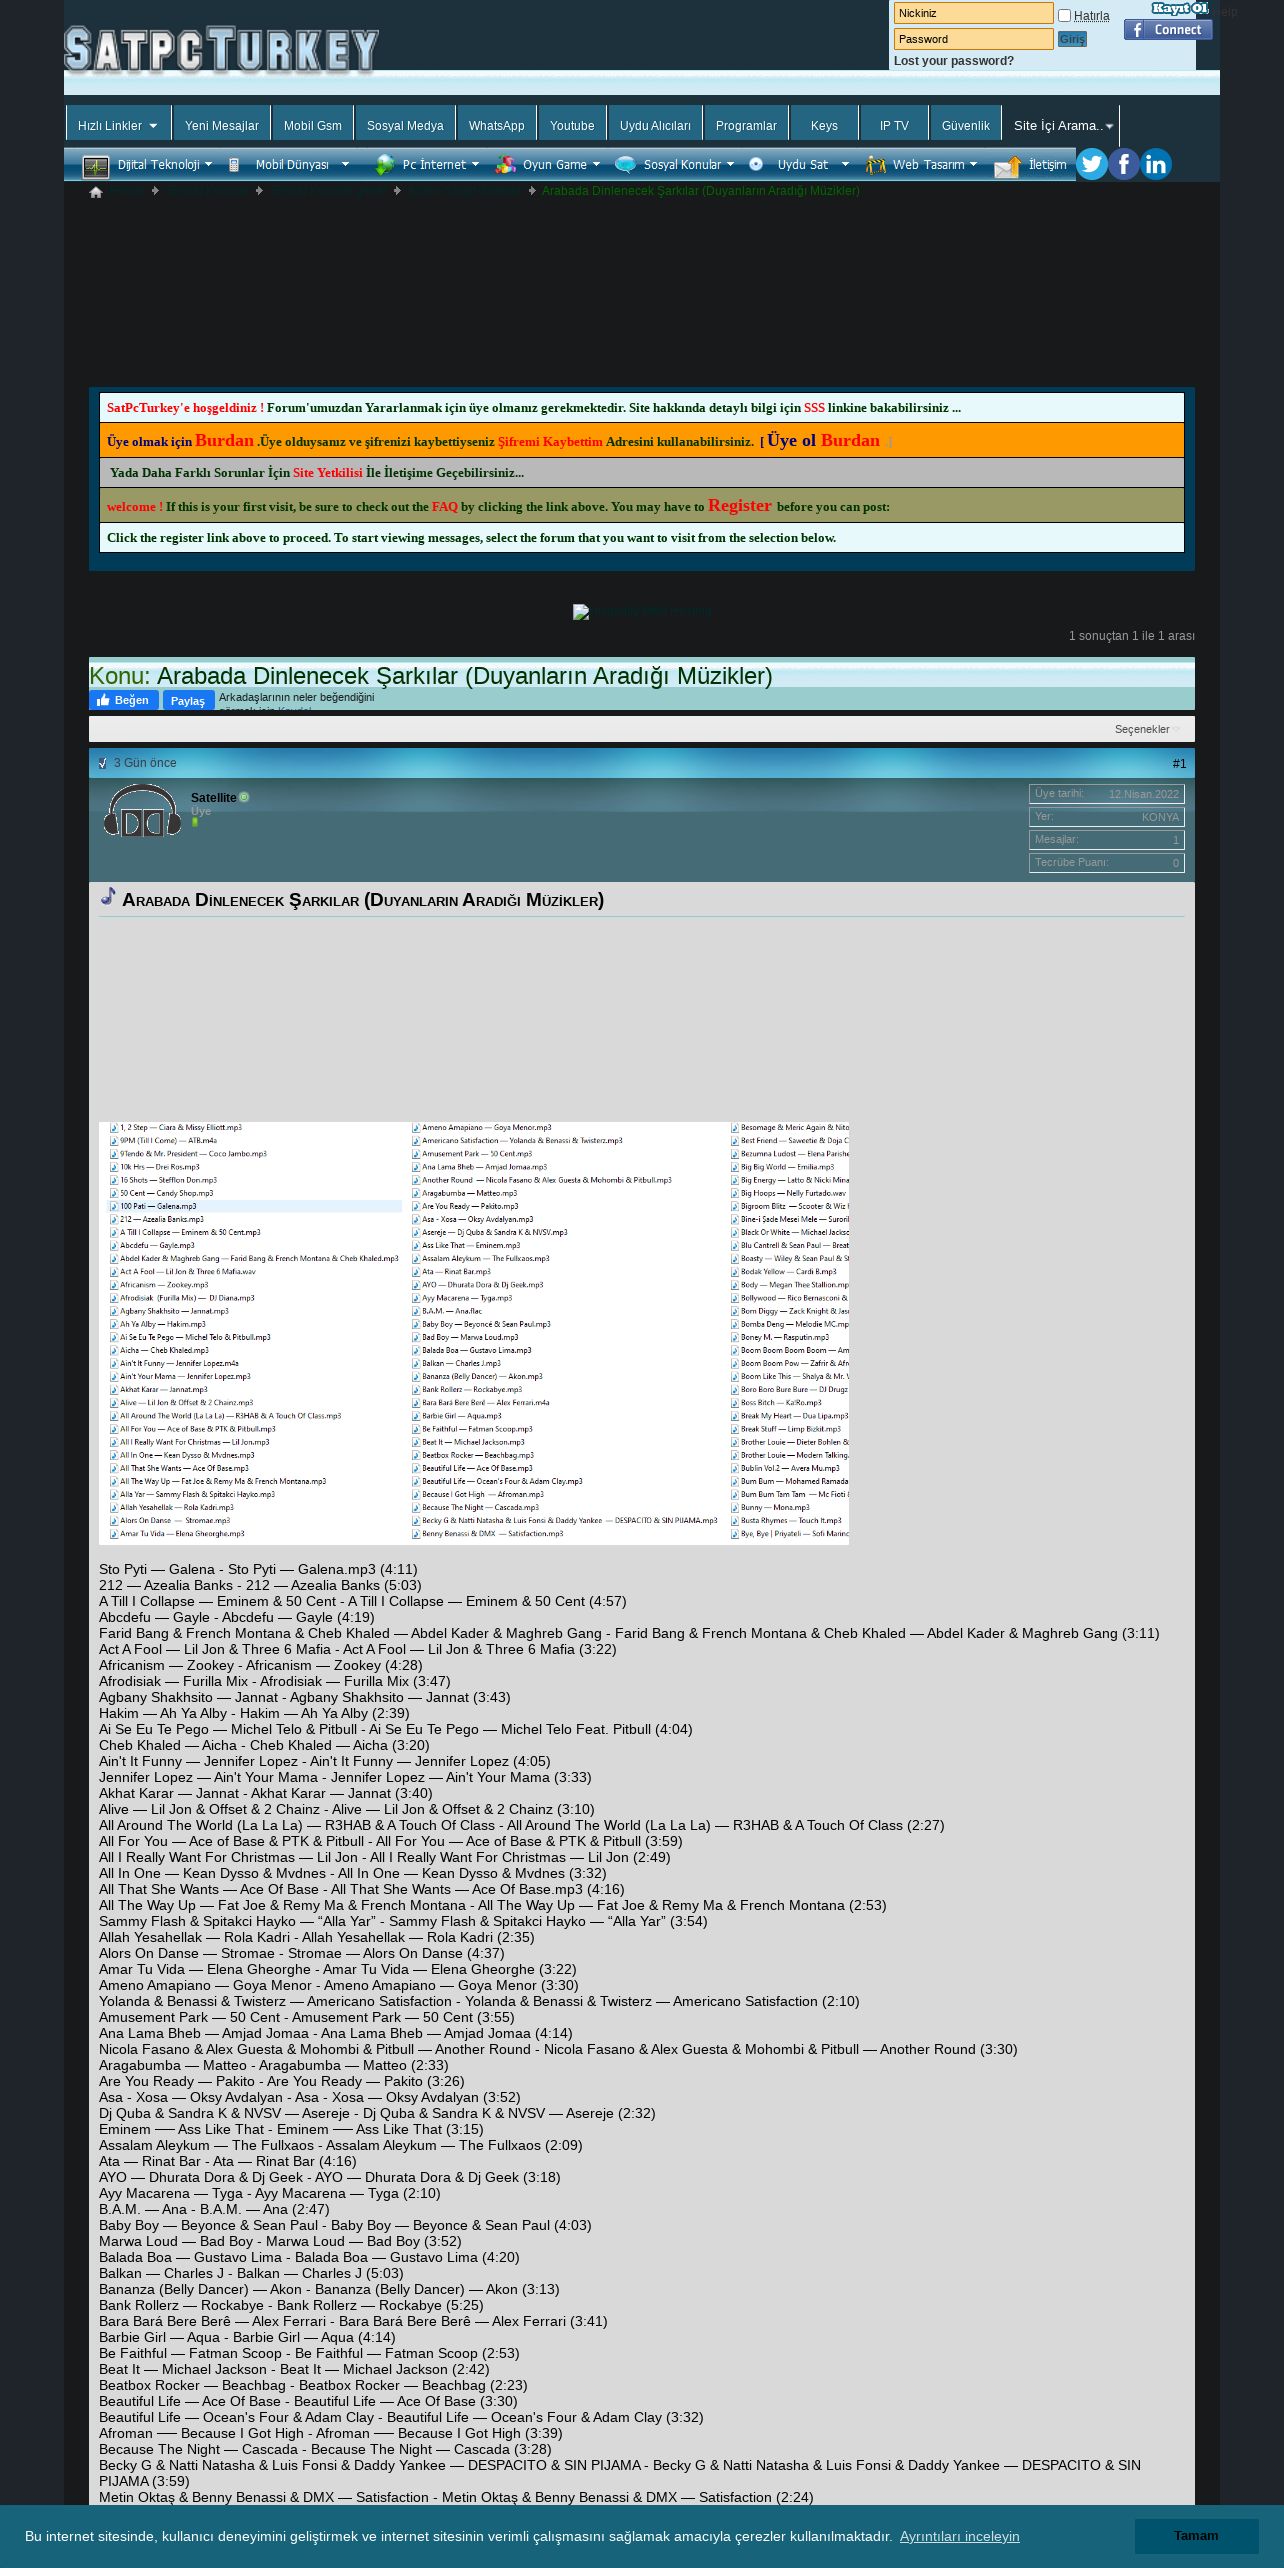Click the Facebook Beğen button

(x=124, y=700)
